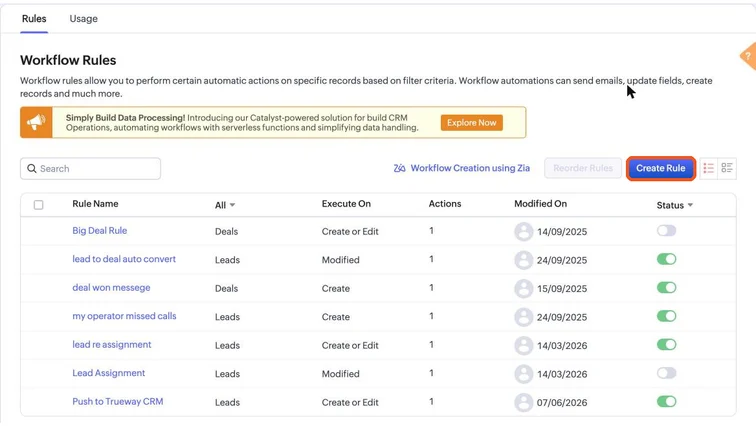Image resolution: width=756 pixels, height=426 pixels.
Task: Click the Rule Name column header
Action: [95, 204]
